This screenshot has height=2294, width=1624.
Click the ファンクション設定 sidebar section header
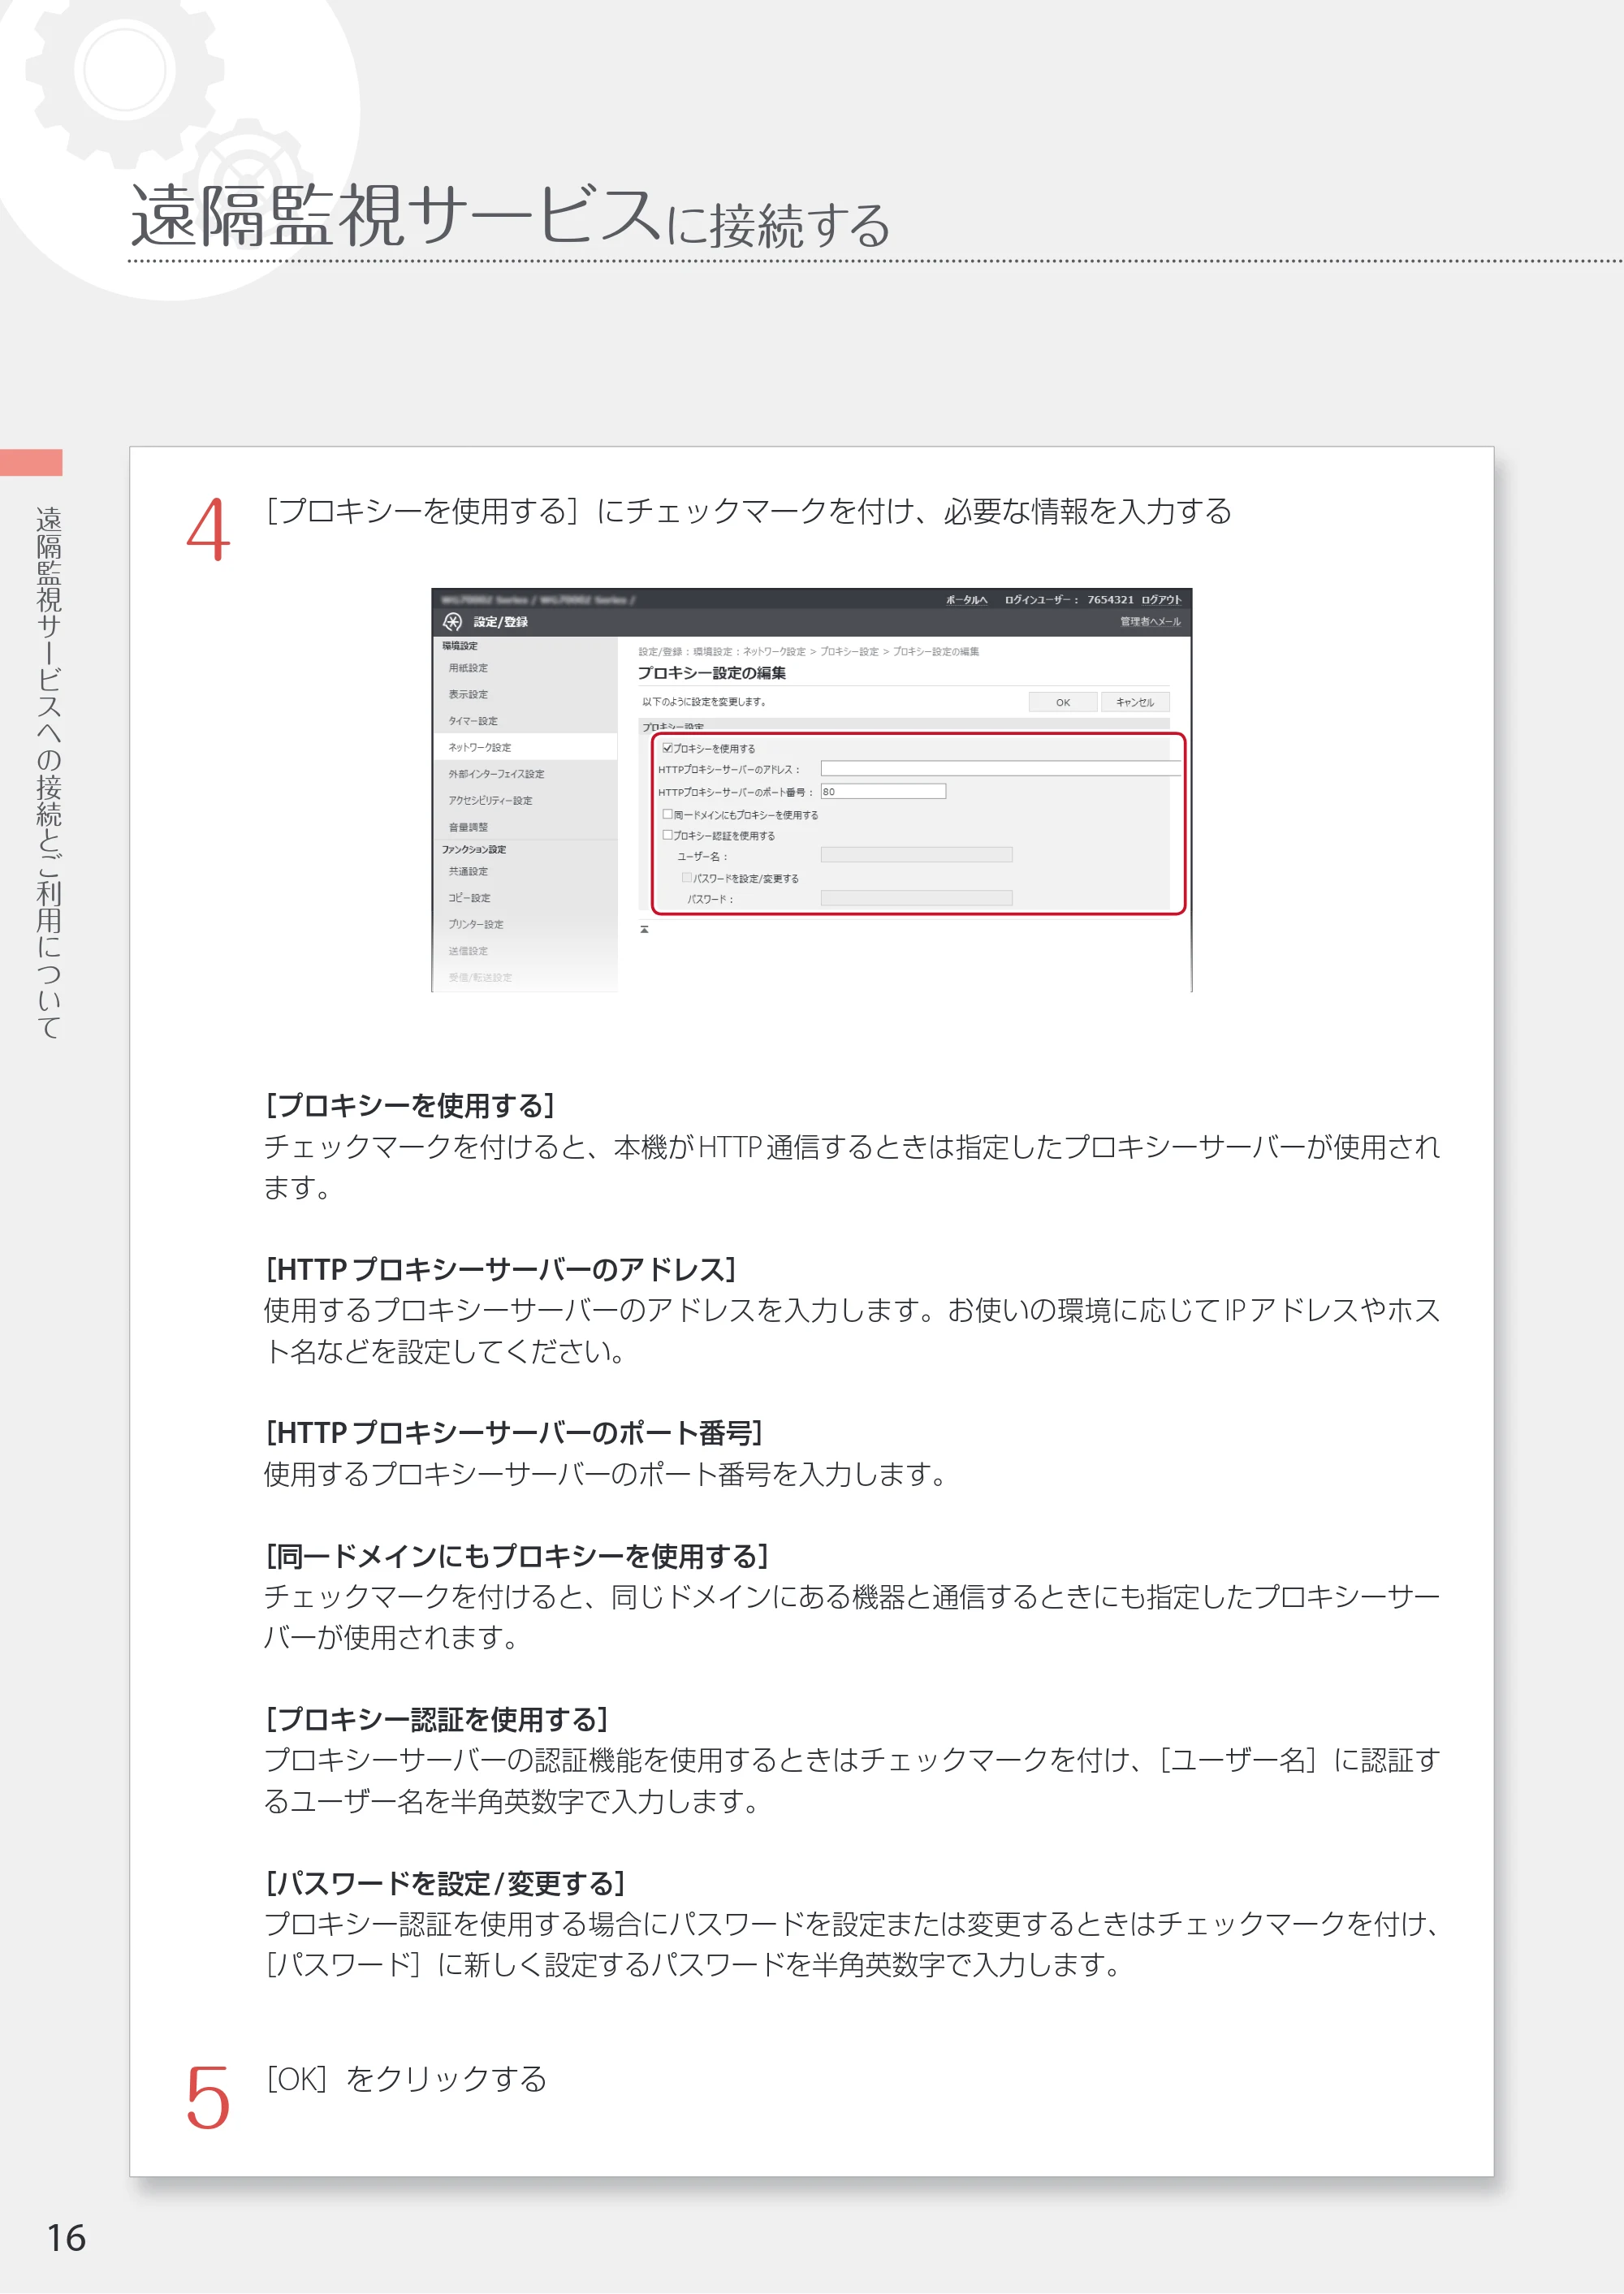pyautogui.click(x=474, y=850)
